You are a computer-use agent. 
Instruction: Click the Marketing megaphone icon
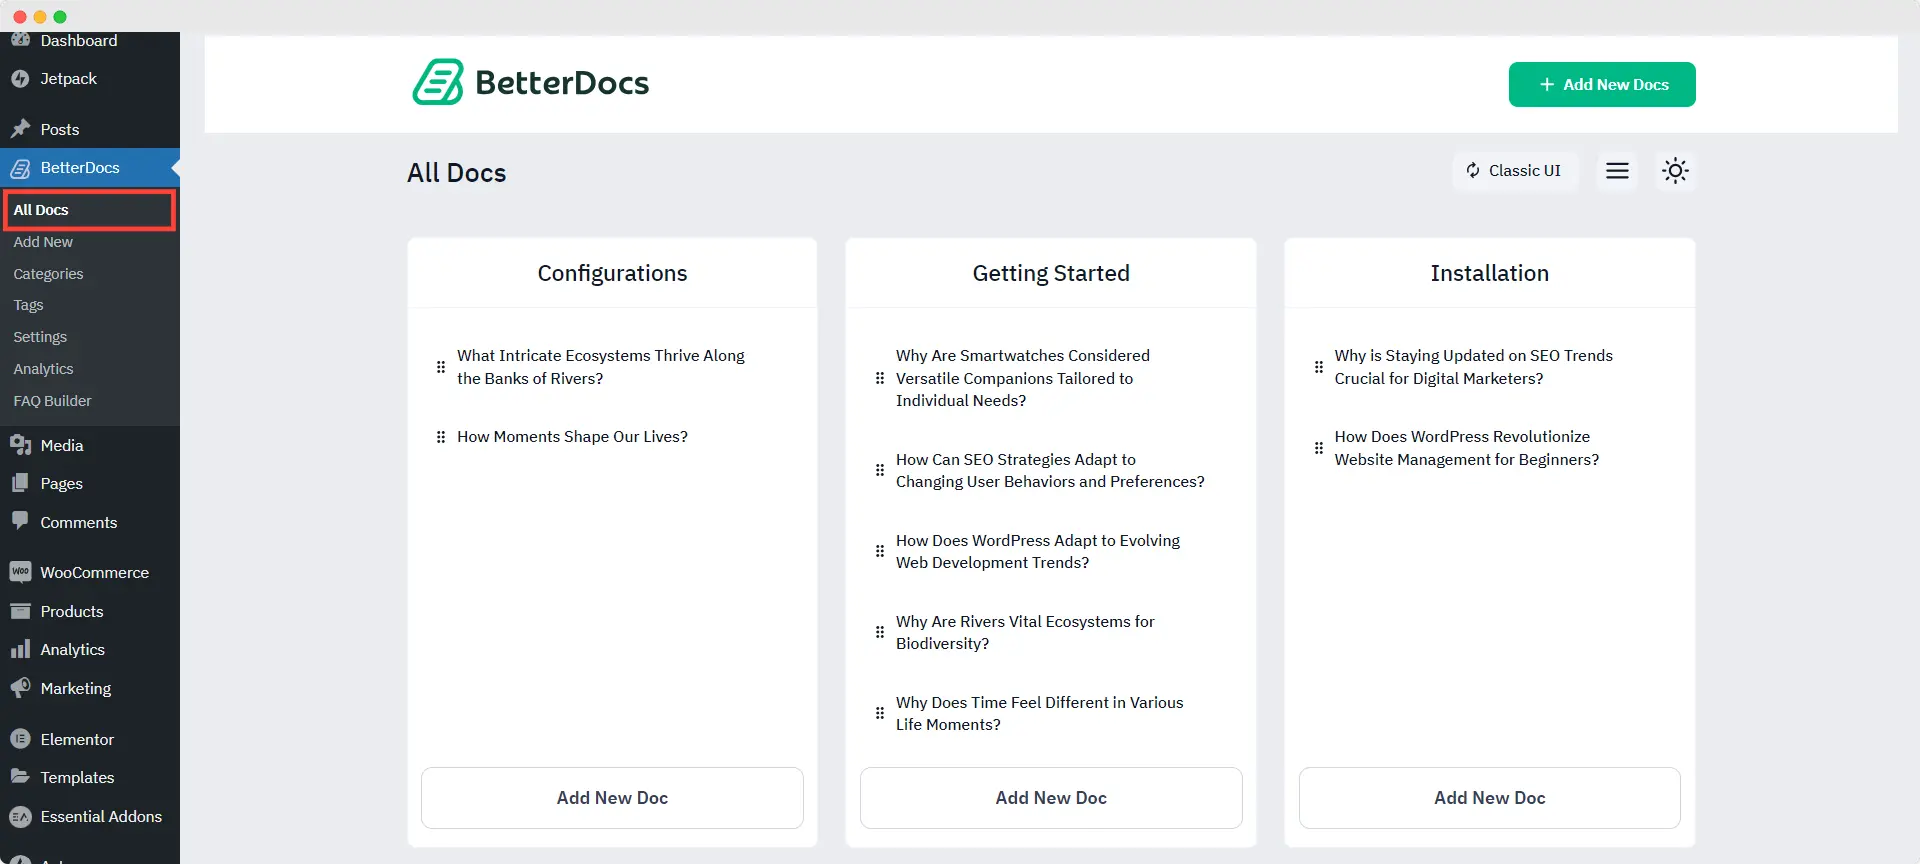(x=20, y=688)
